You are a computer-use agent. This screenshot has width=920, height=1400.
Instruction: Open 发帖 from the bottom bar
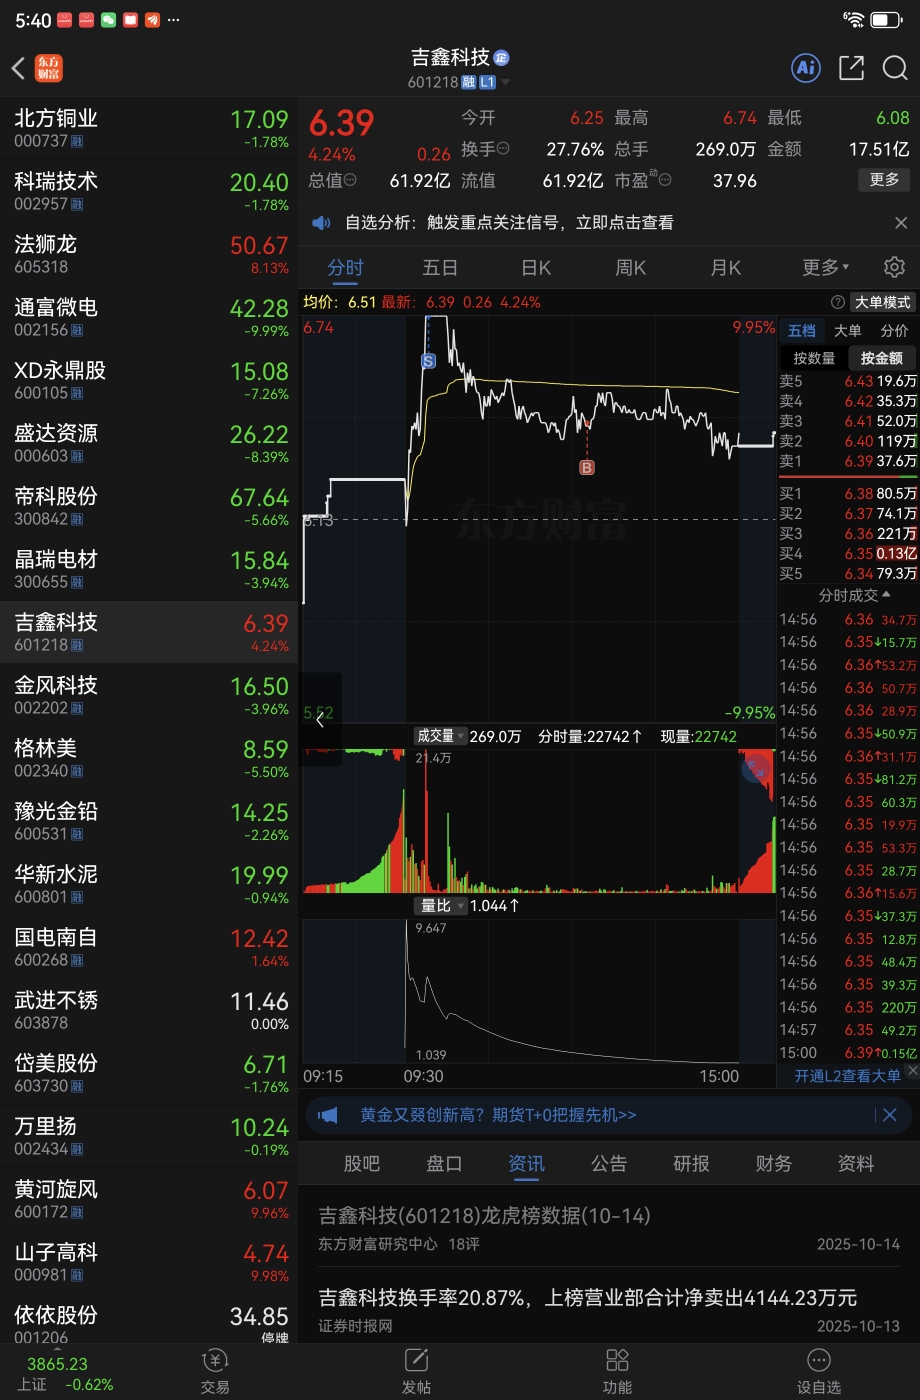coord(416,1371)
